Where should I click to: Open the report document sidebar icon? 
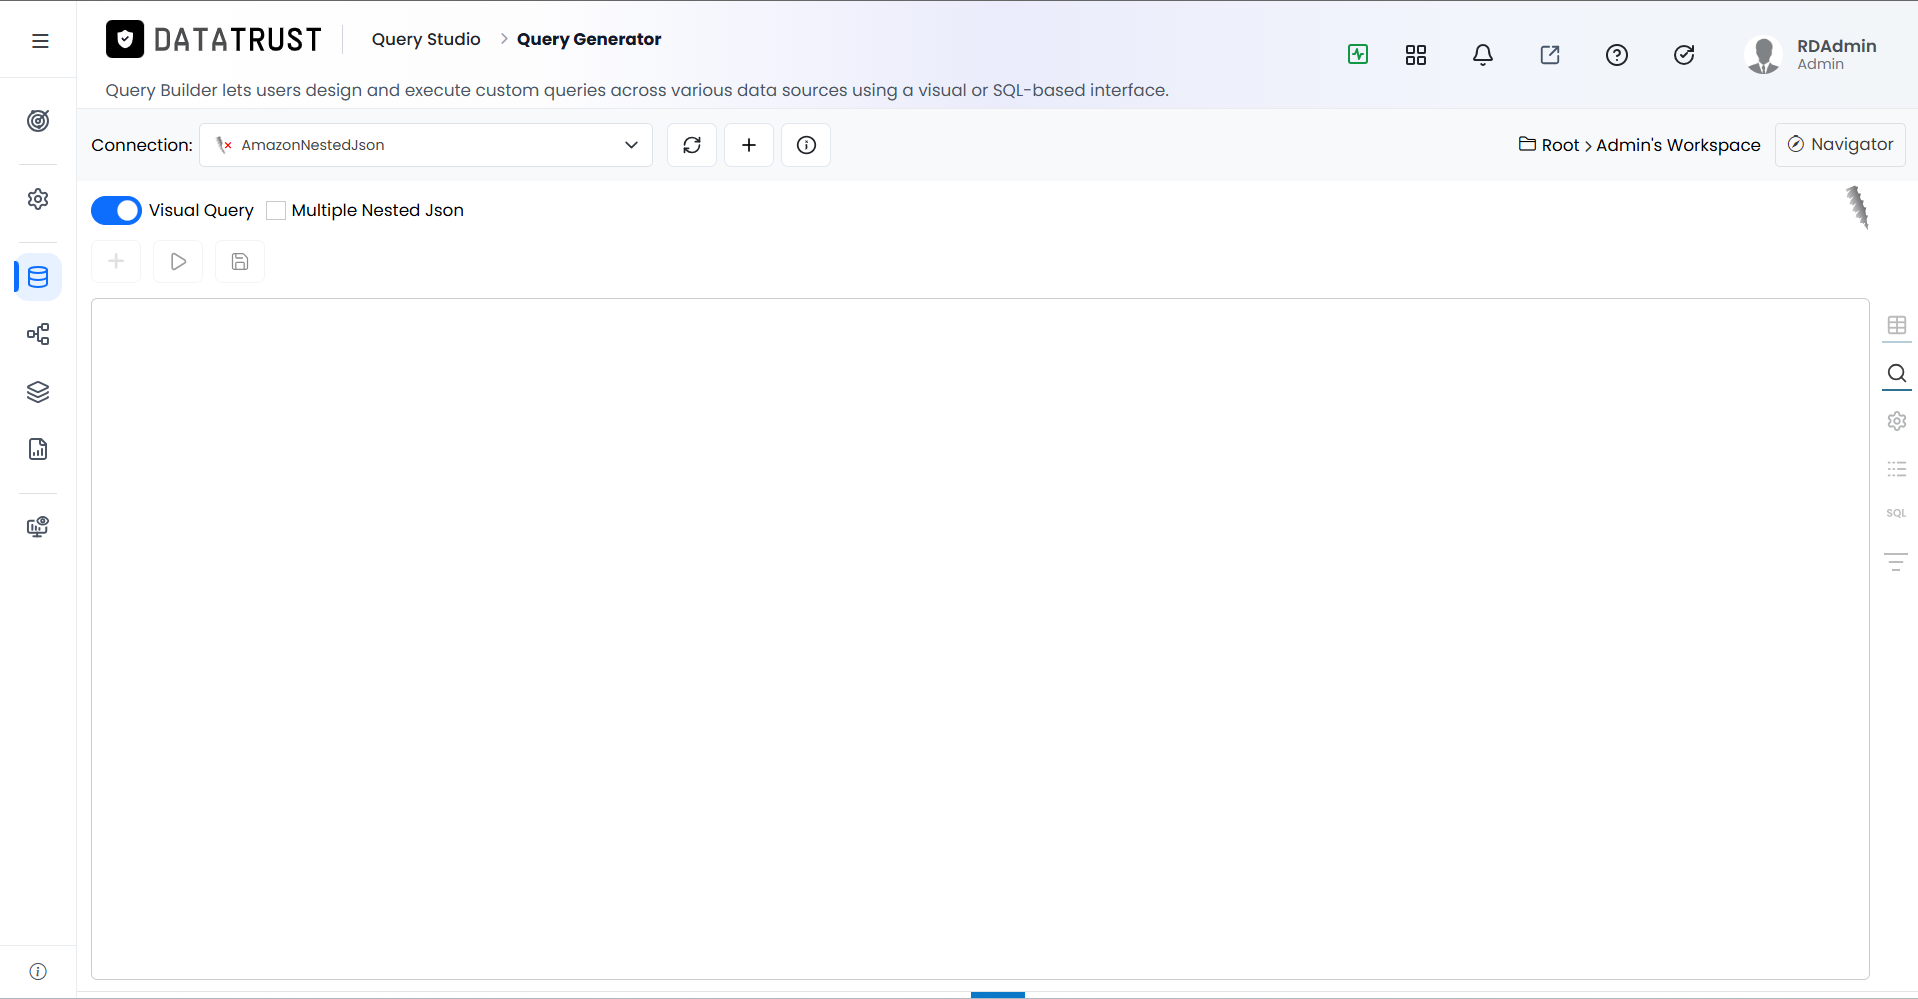click(x=38, y=449)
